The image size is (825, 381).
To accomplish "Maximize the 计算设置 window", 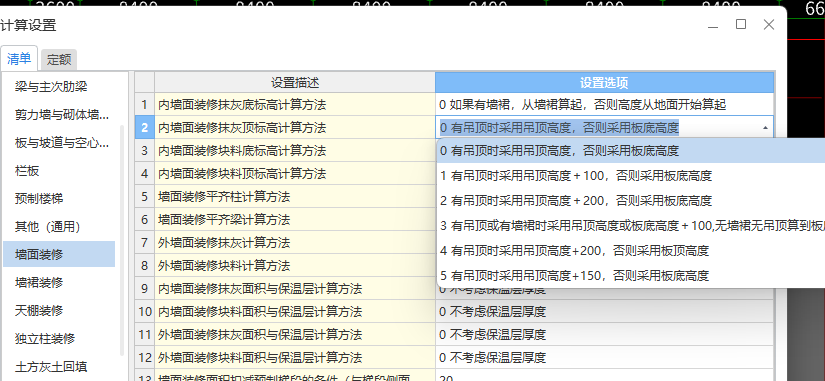I will 741,24.
